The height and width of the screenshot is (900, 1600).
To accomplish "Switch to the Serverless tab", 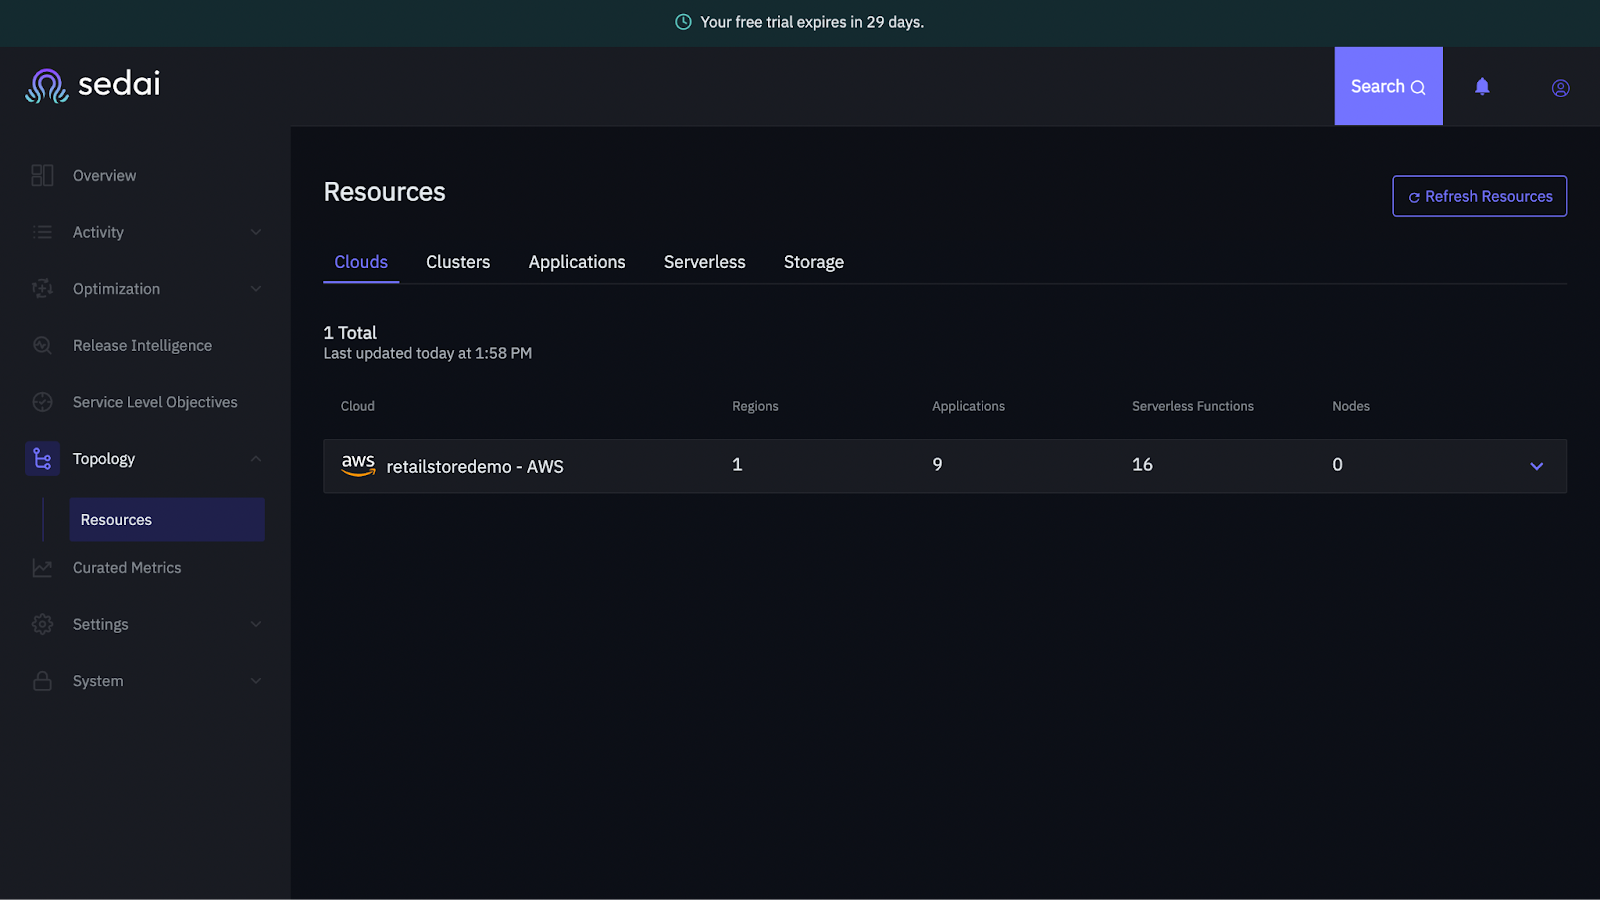I will 704,261.
